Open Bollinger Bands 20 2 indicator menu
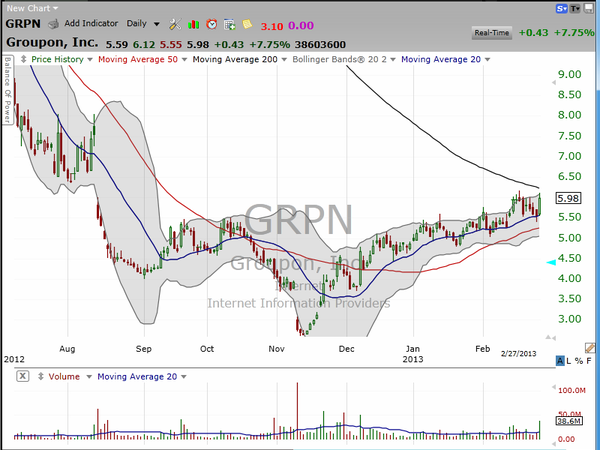600x450 pixels. click(344, 59)
